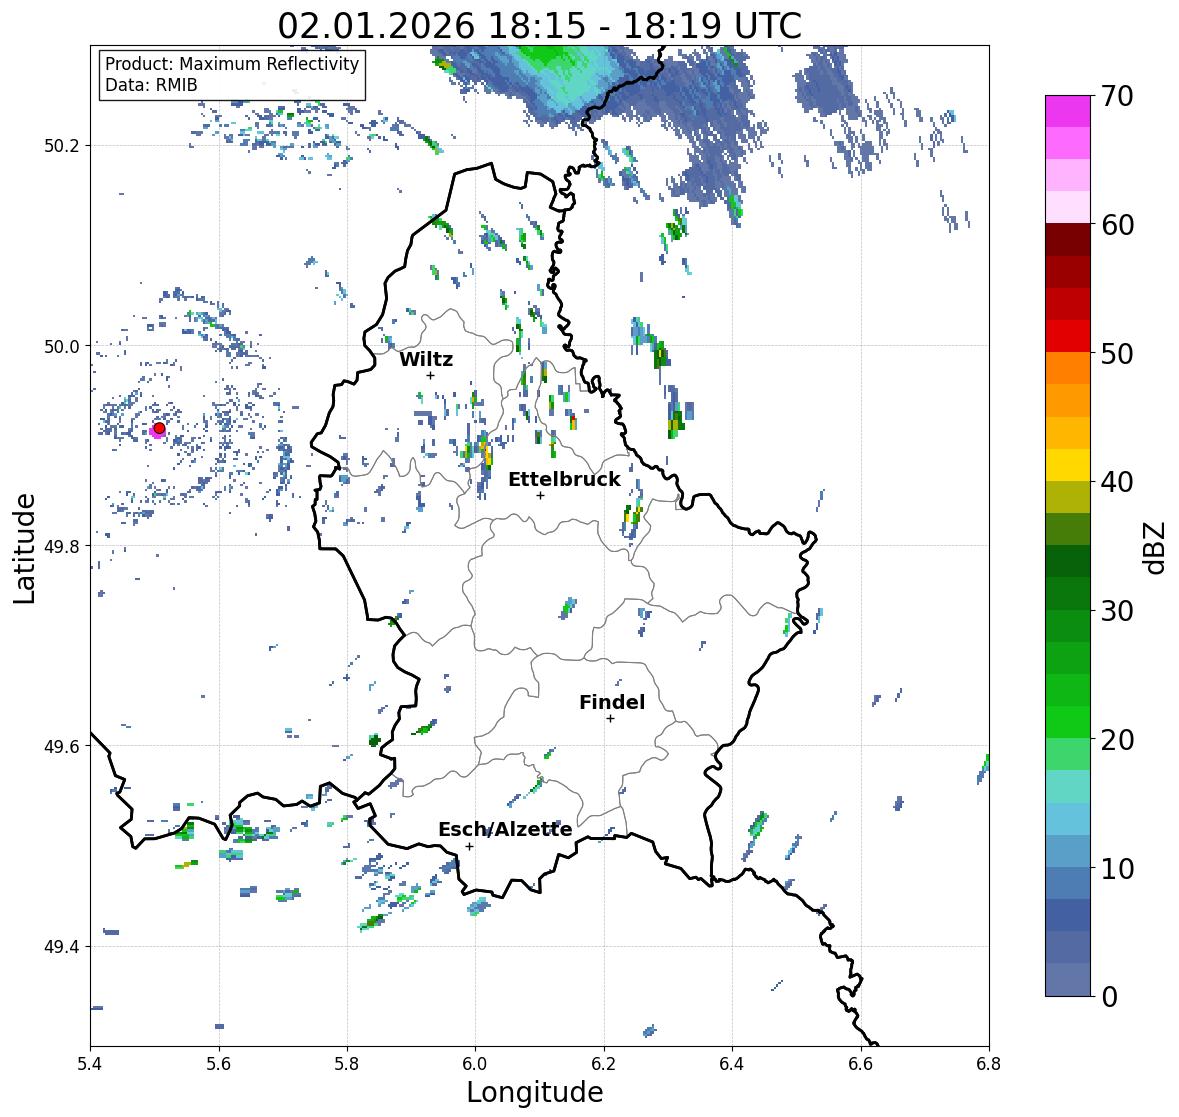Click the 70 tick label on the colorbar

click(1117, 96)
